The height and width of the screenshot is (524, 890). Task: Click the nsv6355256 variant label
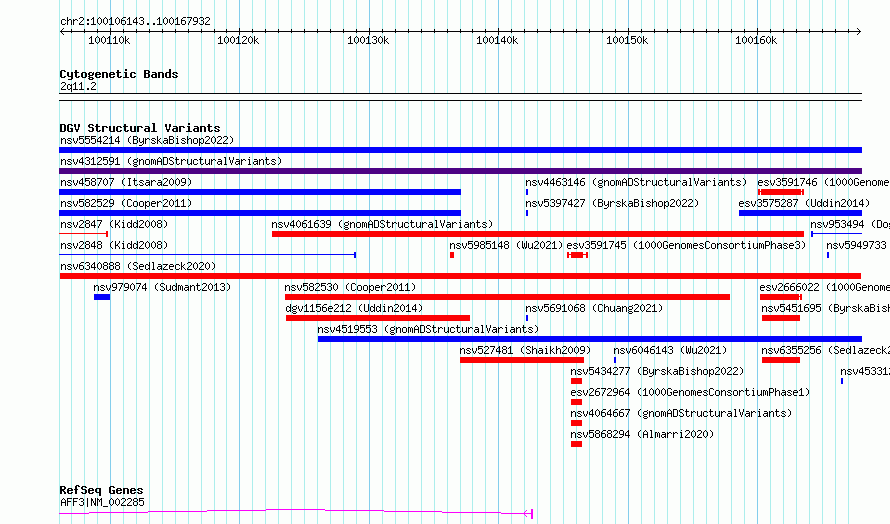[x=825, y=350]
